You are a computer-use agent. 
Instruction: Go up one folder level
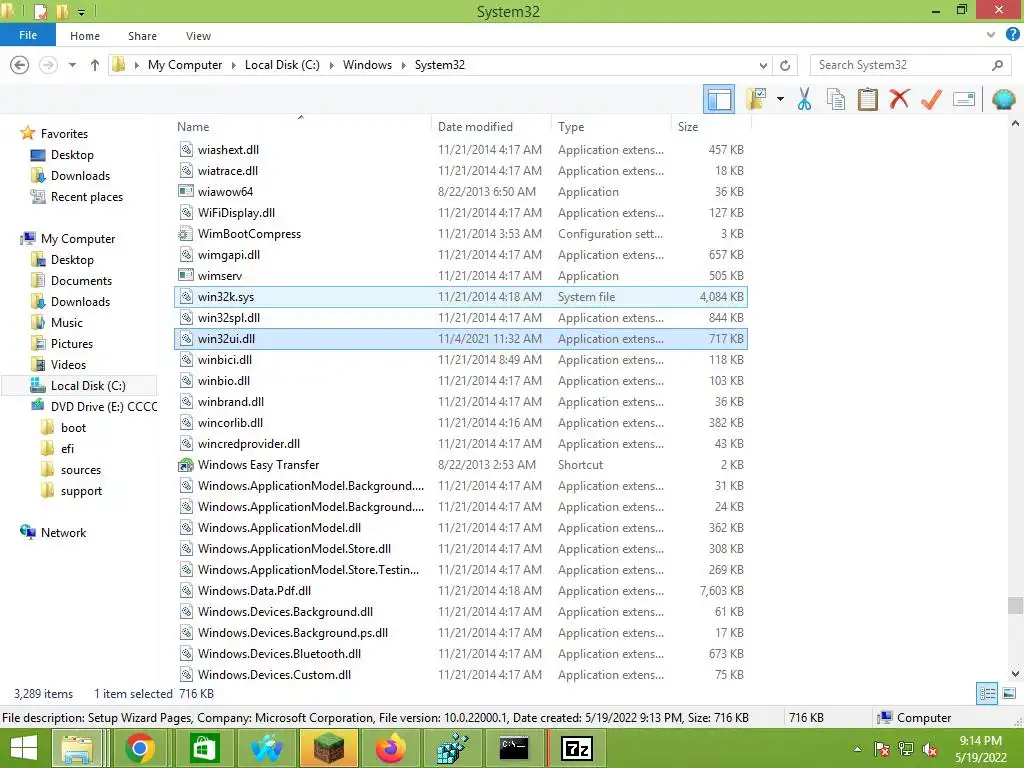(95, 65)
